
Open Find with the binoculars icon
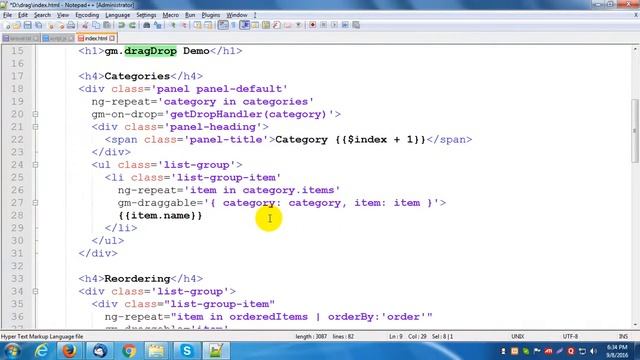coord(147,25)
